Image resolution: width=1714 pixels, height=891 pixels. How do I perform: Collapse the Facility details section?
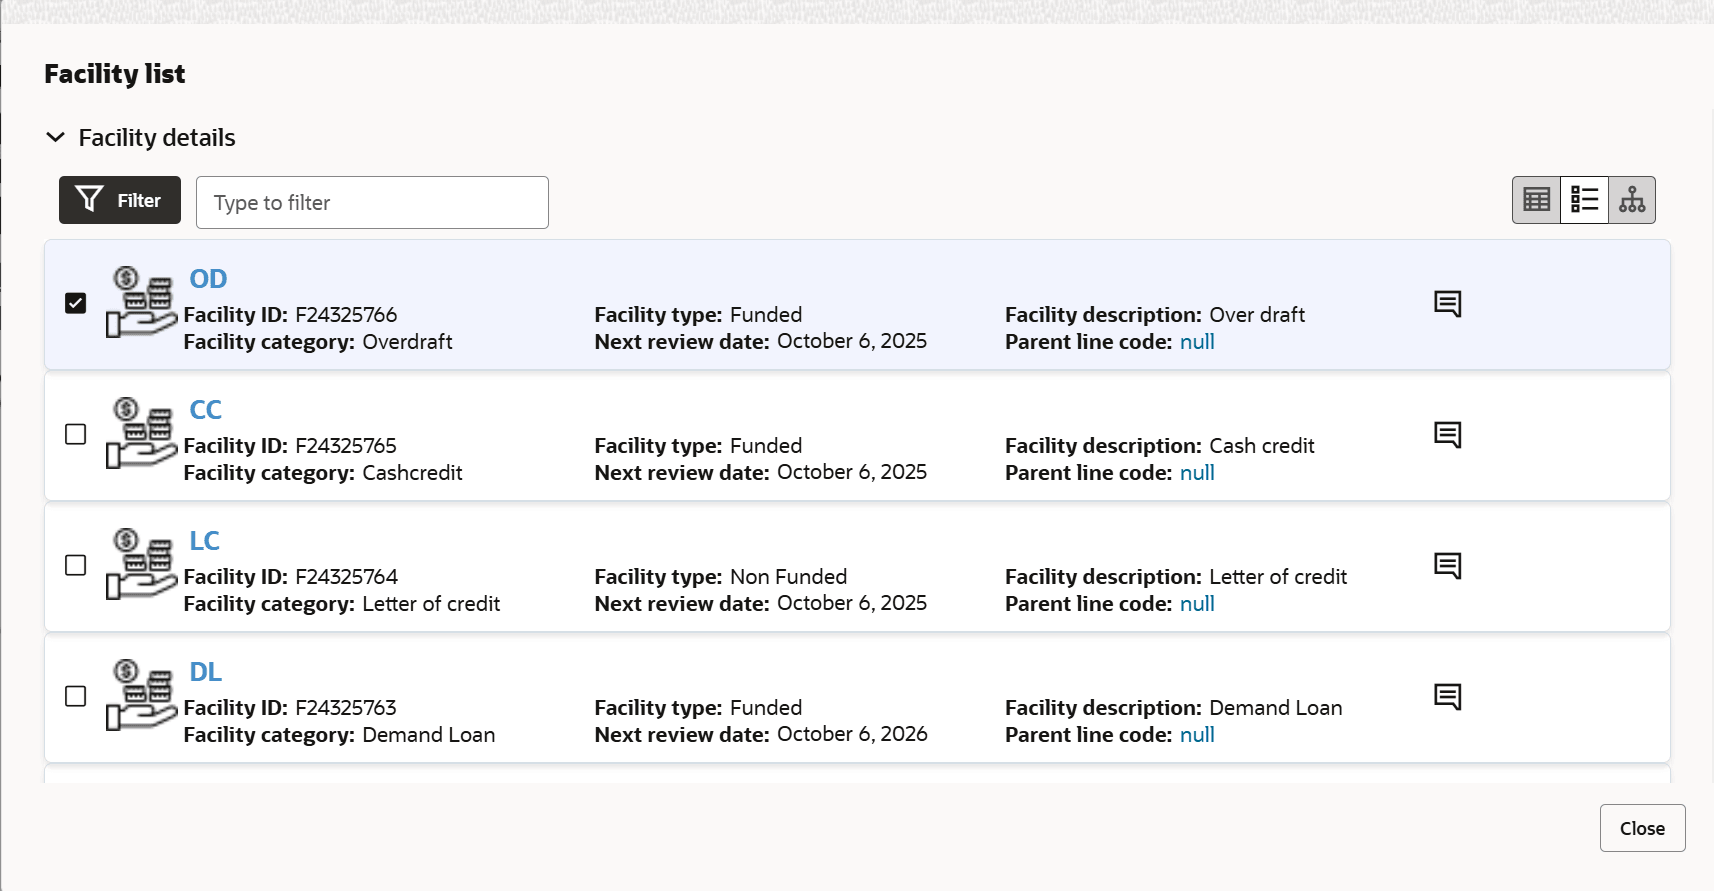click(x=56, y=137)
